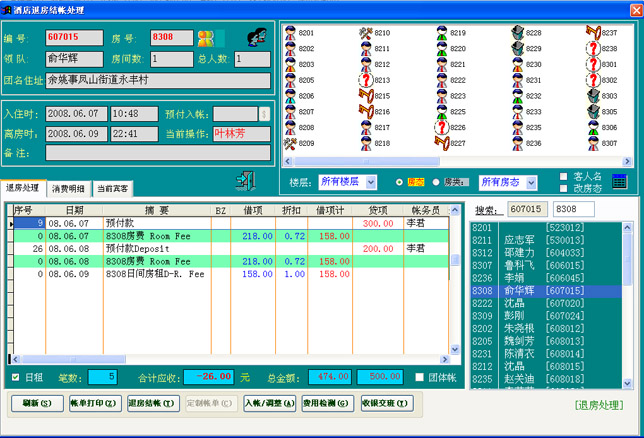Select room 8213 question mark icon

(366, 80)
